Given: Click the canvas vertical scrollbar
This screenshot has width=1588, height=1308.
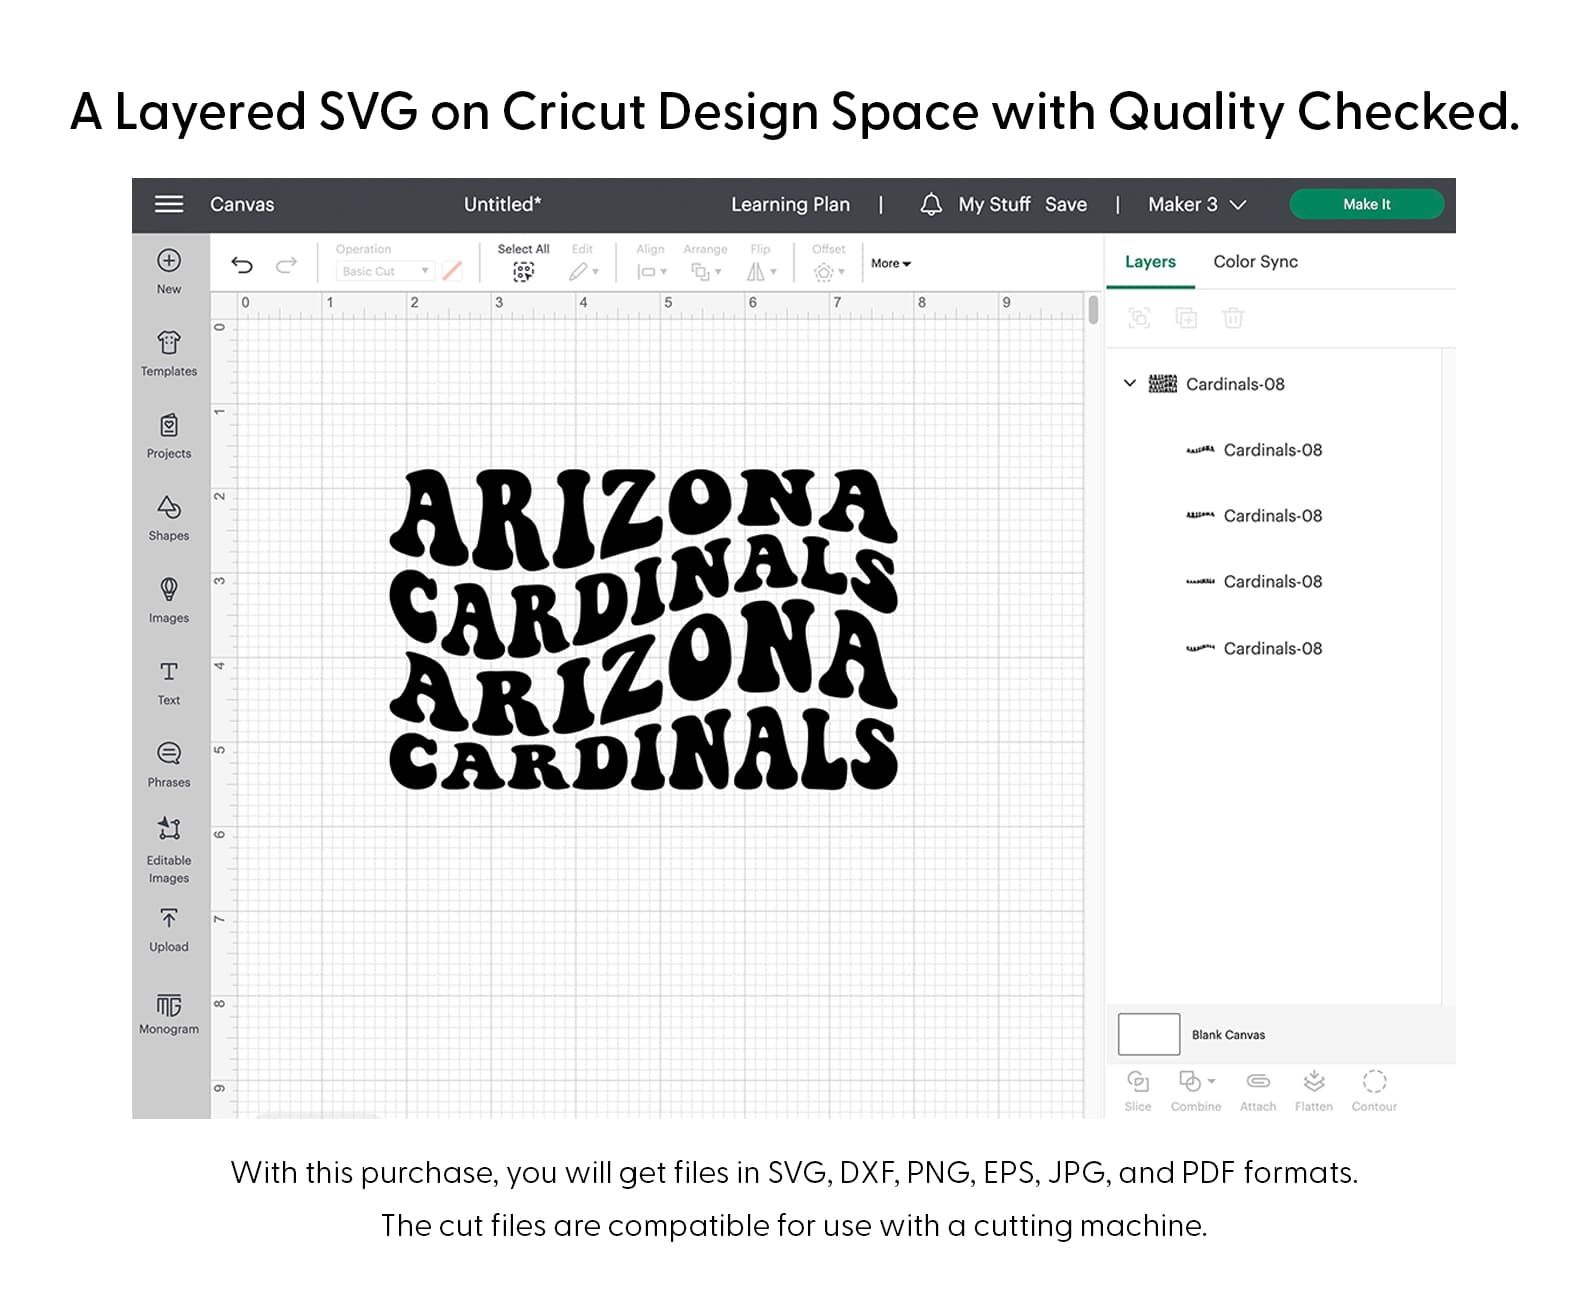Looking at the screenshot, I should click(x=1093, y=309).
